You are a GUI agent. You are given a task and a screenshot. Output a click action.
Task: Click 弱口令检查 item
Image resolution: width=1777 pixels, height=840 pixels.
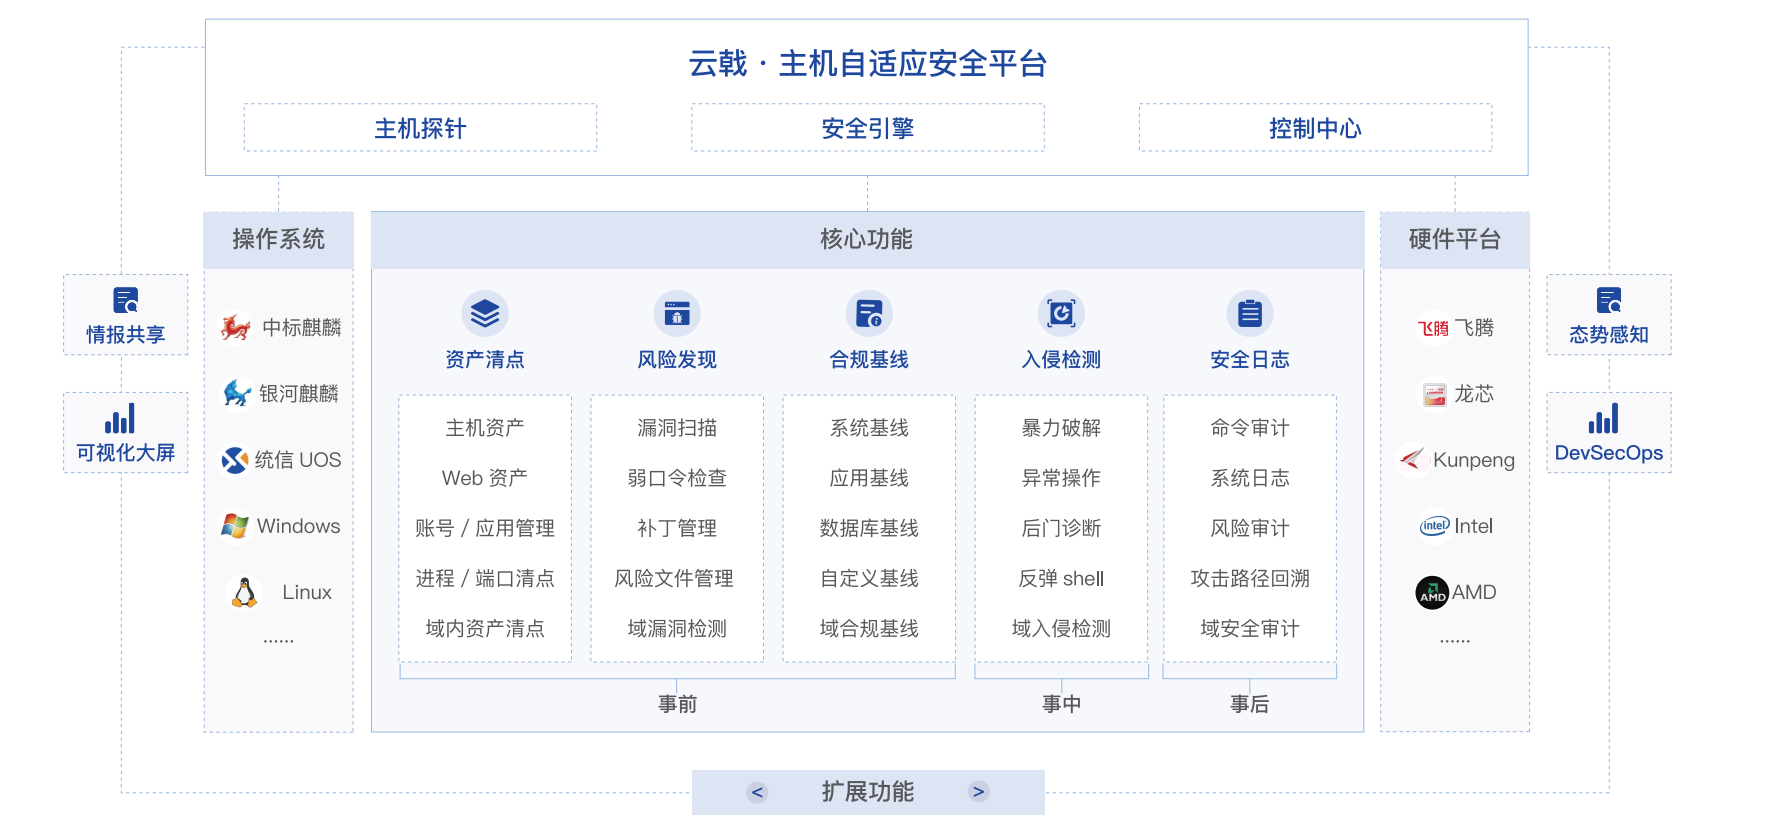click(677, 478)
